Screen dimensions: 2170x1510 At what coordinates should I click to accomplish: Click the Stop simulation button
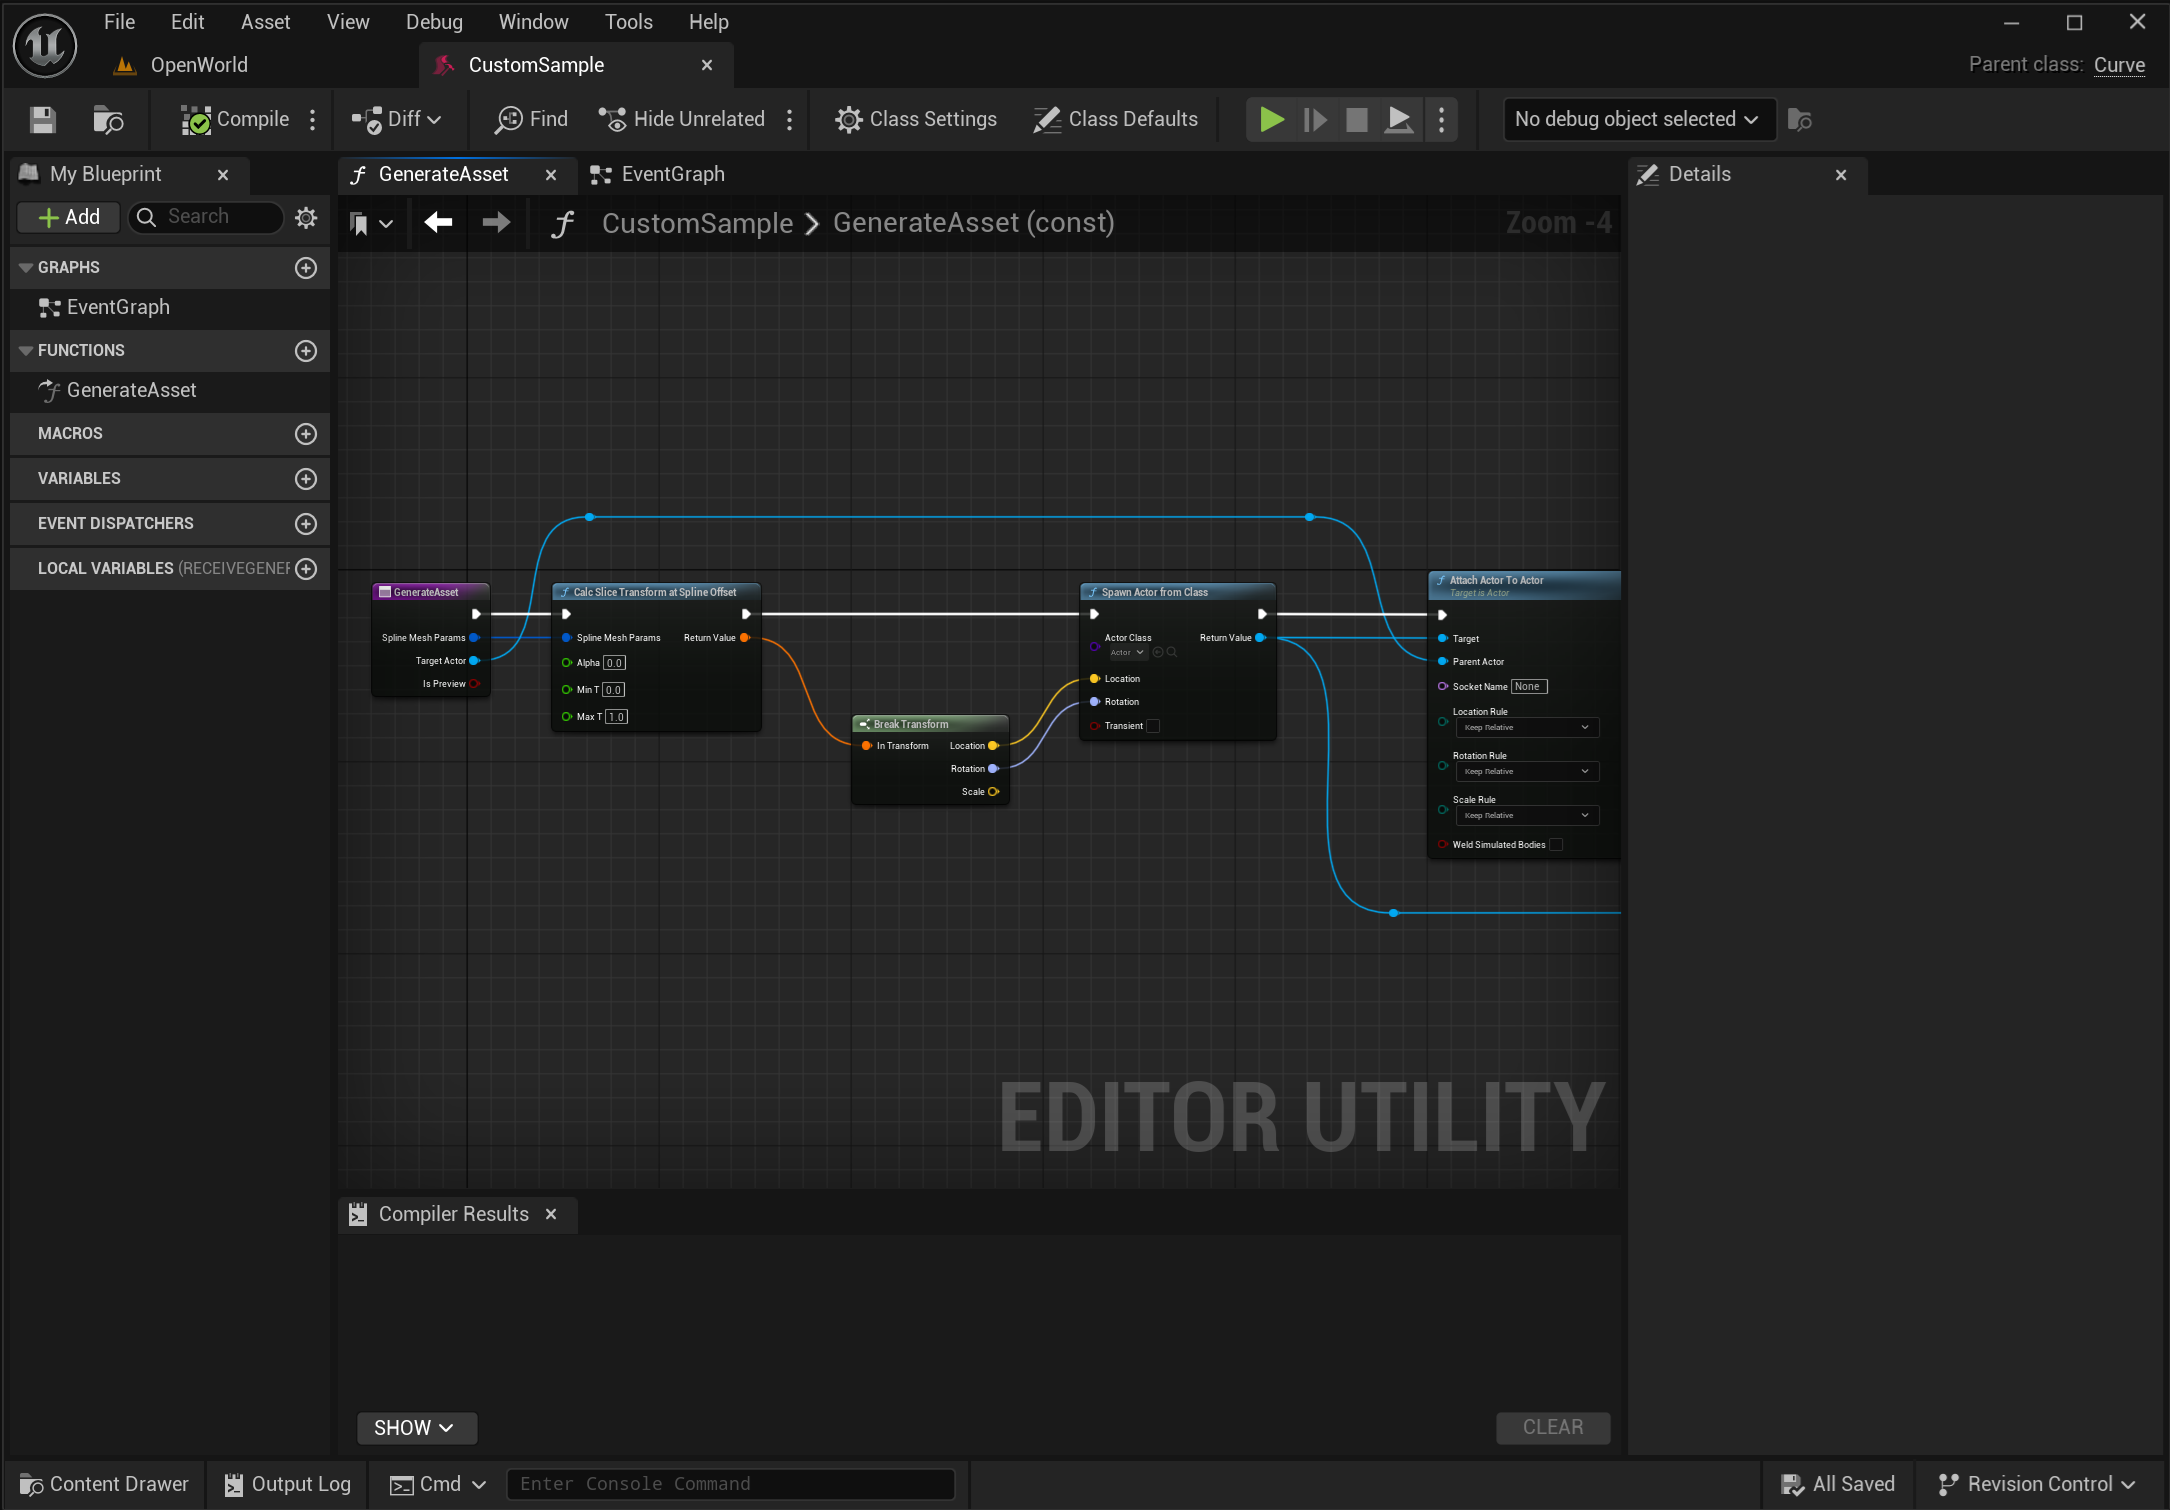pos(1357,120)
